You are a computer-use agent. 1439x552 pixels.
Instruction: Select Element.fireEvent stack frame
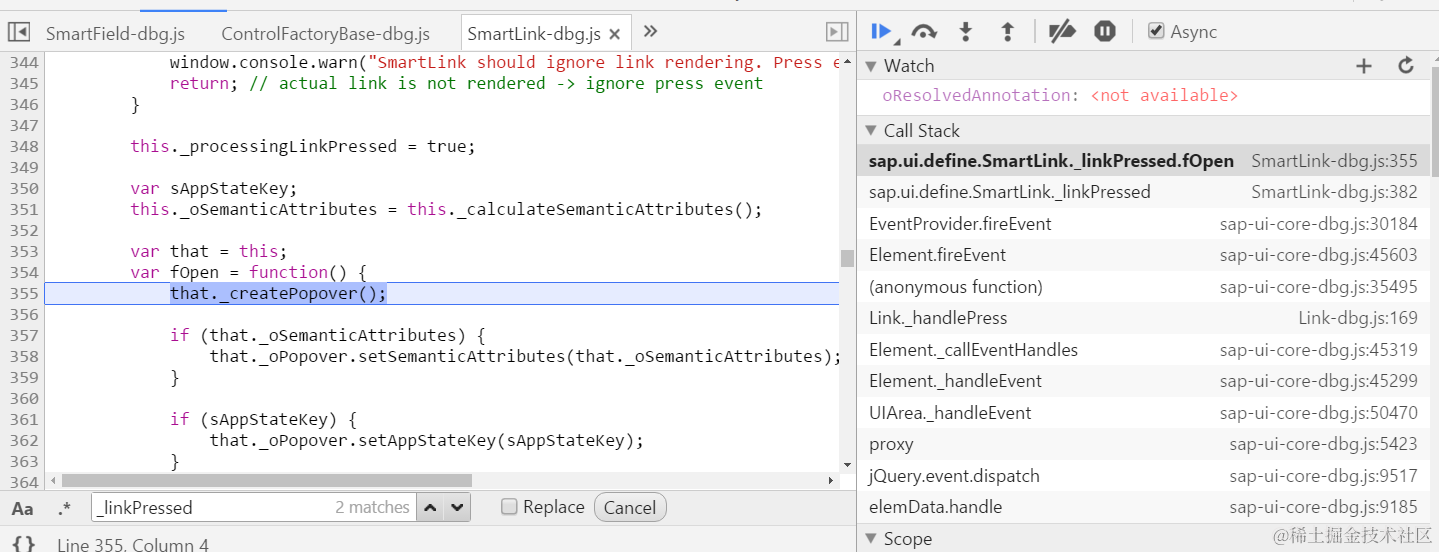tap(1143, 255)
